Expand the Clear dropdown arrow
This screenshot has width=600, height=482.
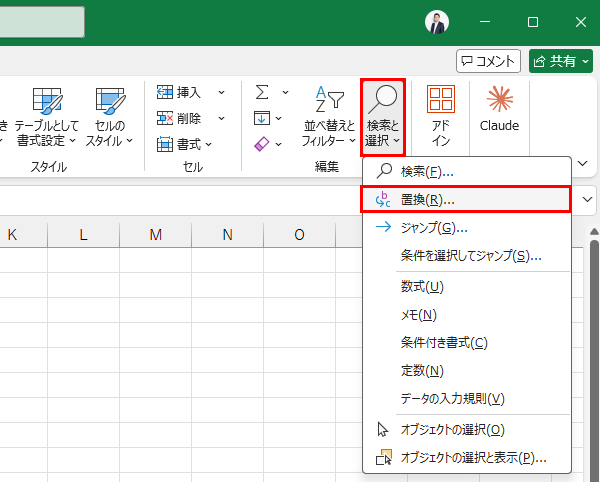pos(278,144)
